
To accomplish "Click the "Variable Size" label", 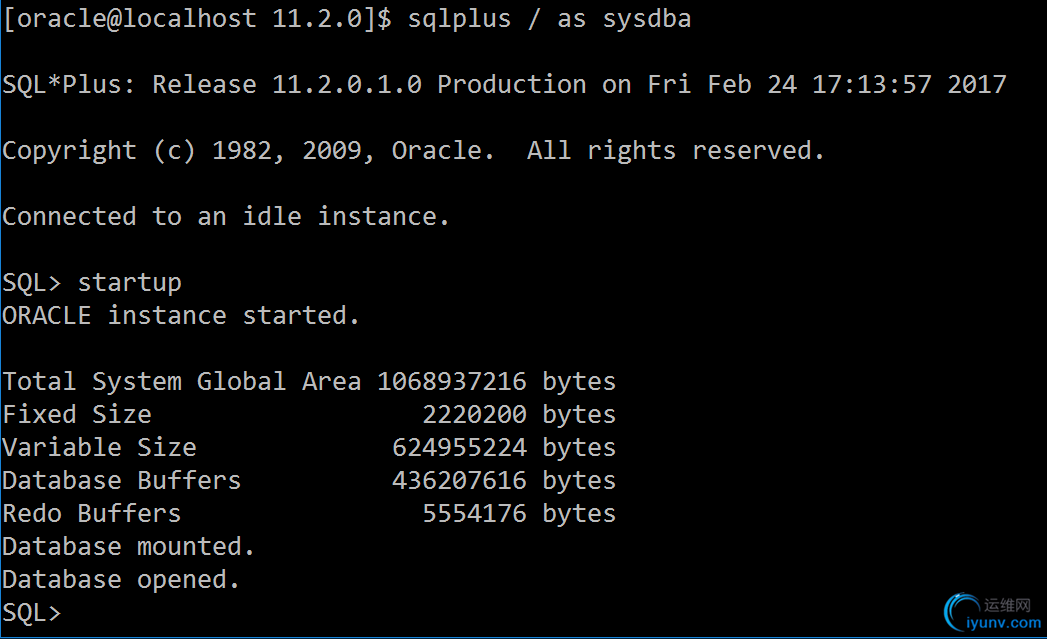I will click(99, 447).
